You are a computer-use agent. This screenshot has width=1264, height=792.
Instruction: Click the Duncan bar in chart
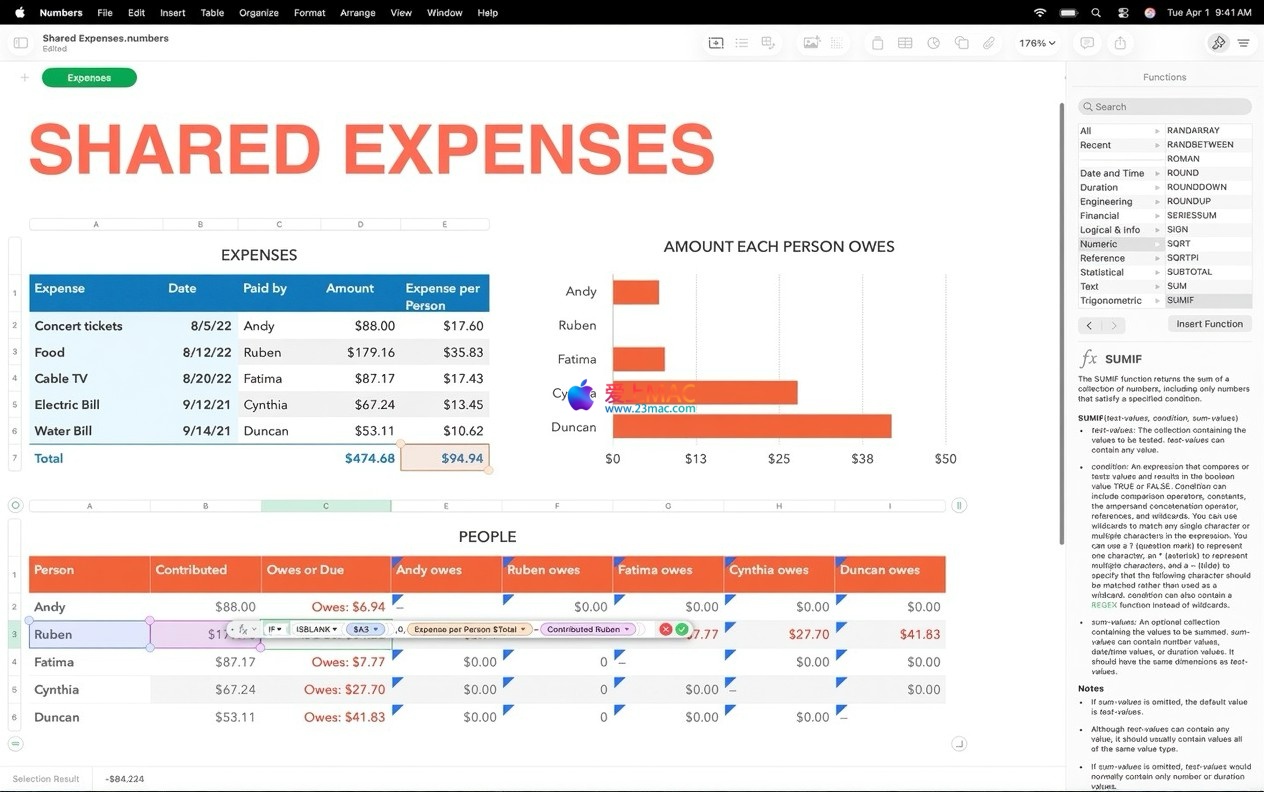point(751,427)
